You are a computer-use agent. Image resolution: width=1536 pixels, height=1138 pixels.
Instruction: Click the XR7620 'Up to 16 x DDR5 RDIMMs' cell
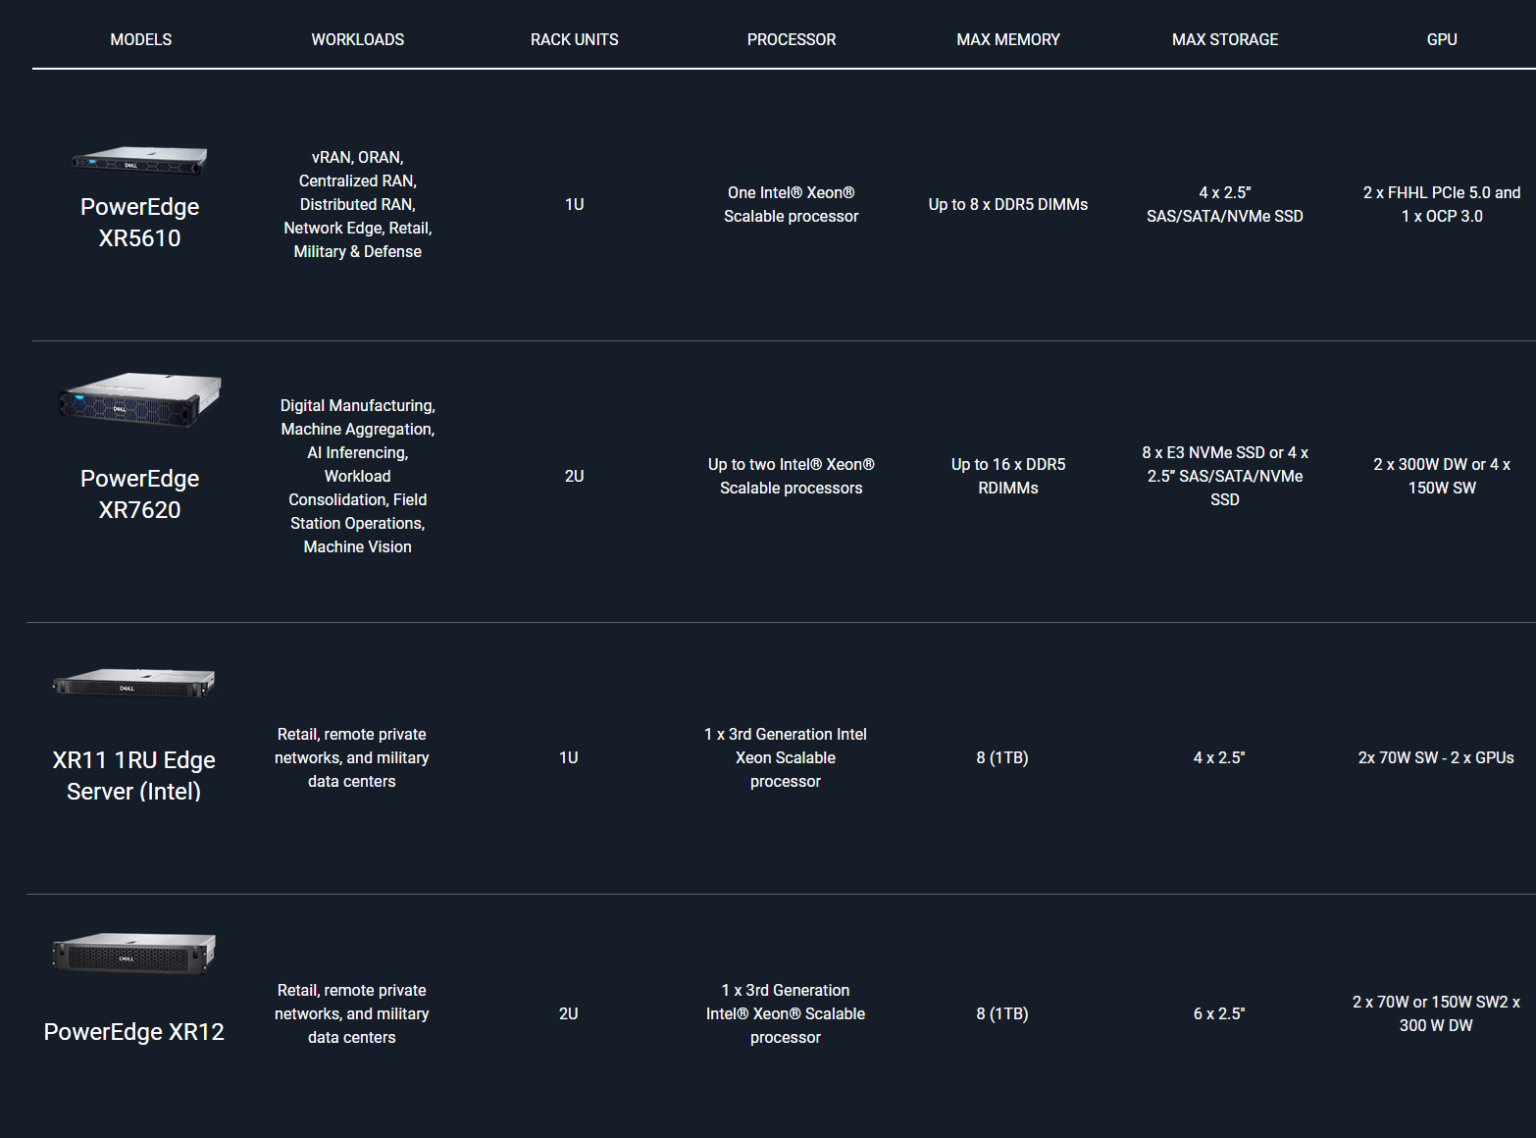pos(1008,476)
